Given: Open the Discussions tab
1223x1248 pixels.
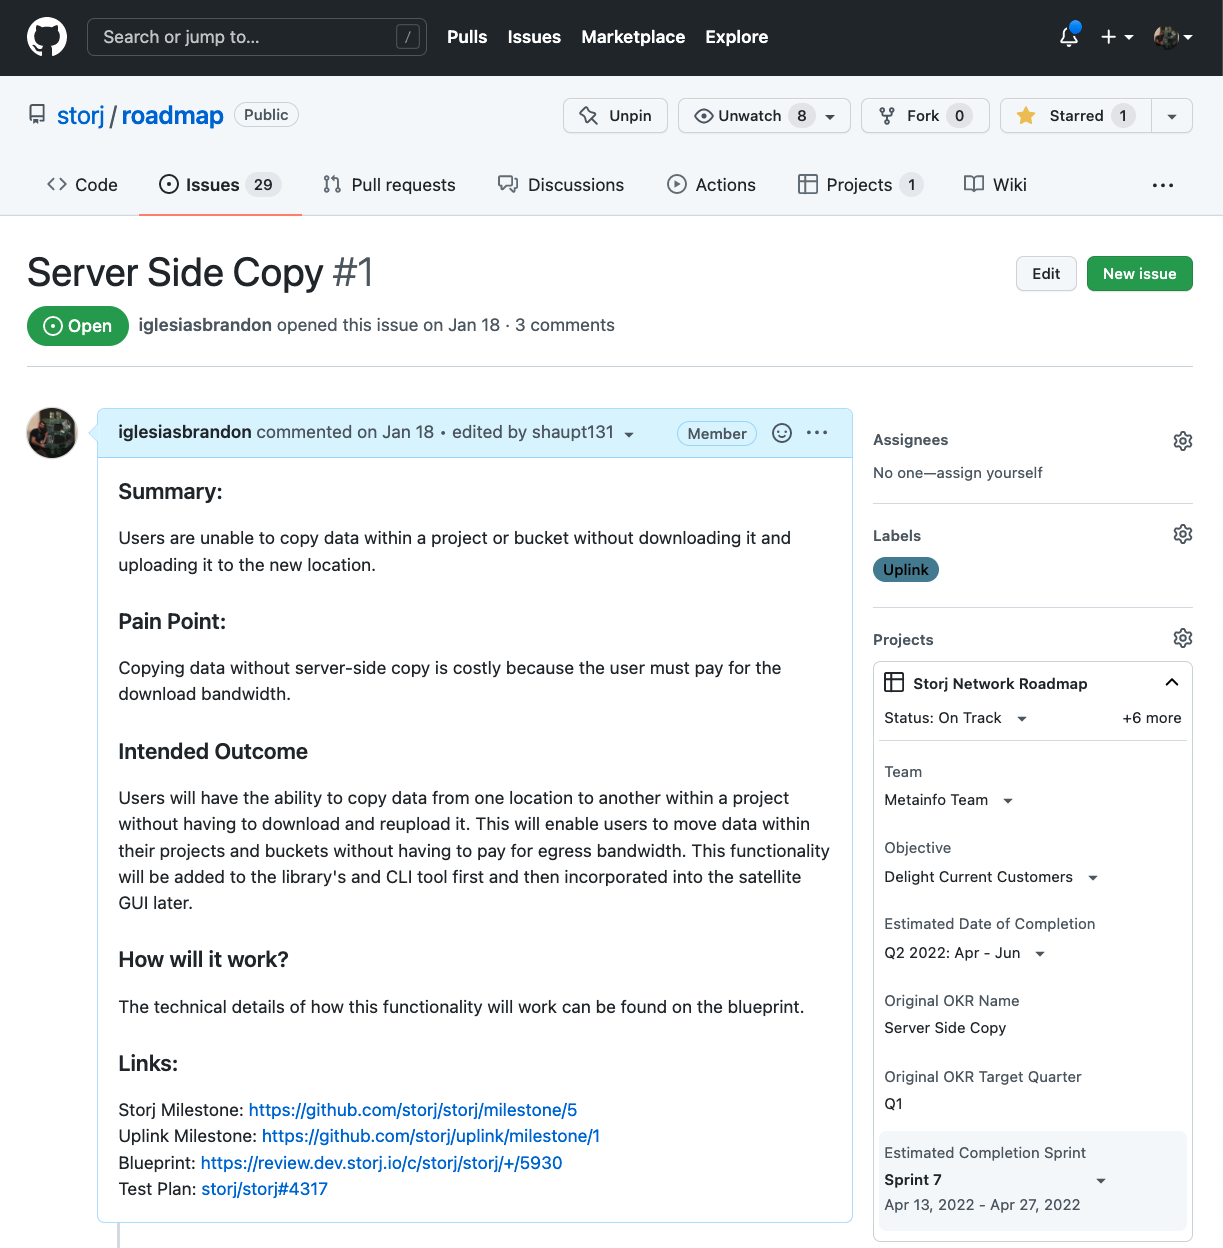Looking at the screenshot, I should pyautogui.click(x=561, y=185).
